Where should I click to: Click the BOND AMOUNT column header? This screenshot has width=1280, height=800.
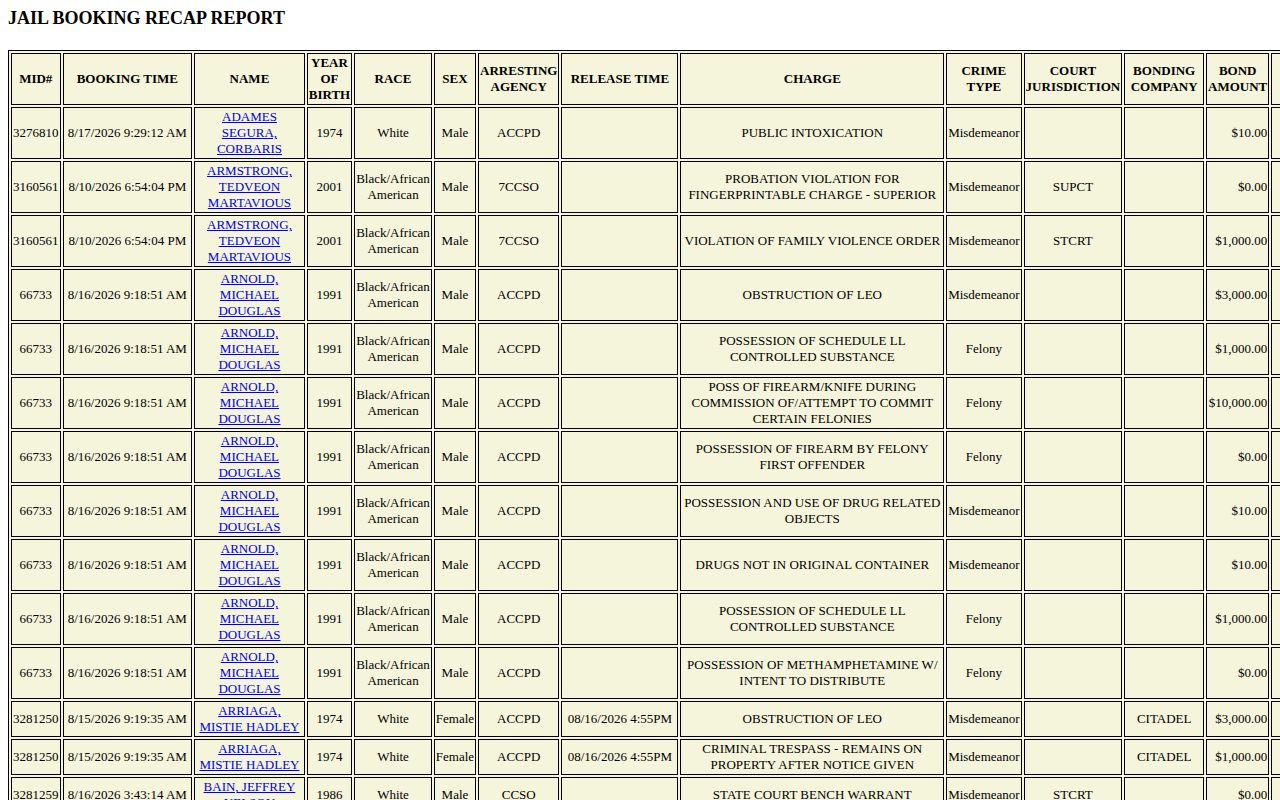click(x=1237, y=79)
